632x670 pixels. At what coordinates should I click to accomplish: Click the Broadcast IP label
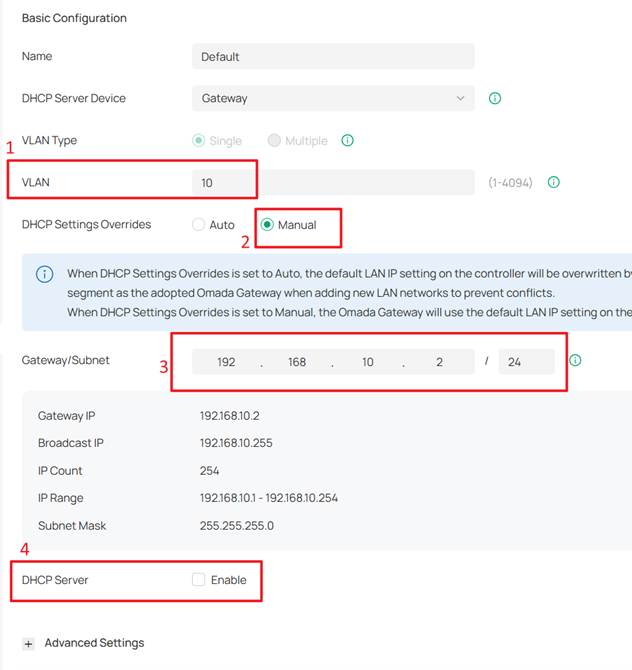click(71, 443)
